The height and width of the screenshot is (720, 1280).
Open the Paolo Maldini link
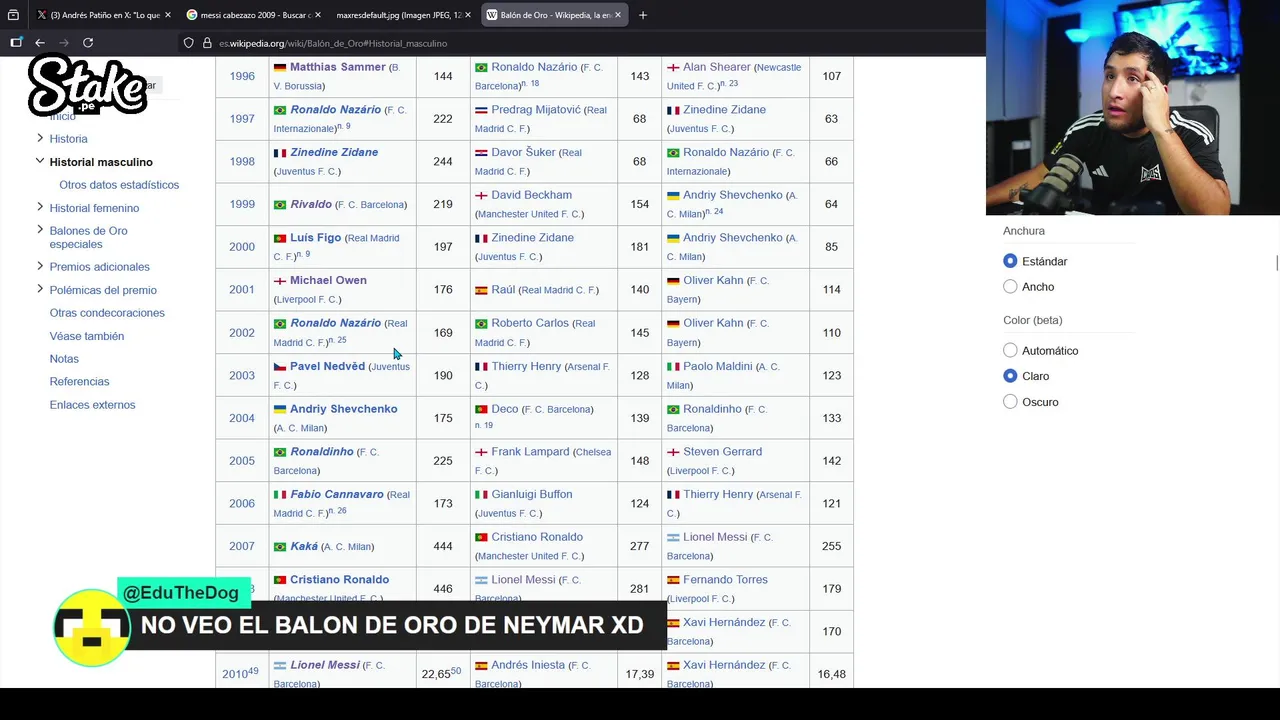tap(718, 366)
